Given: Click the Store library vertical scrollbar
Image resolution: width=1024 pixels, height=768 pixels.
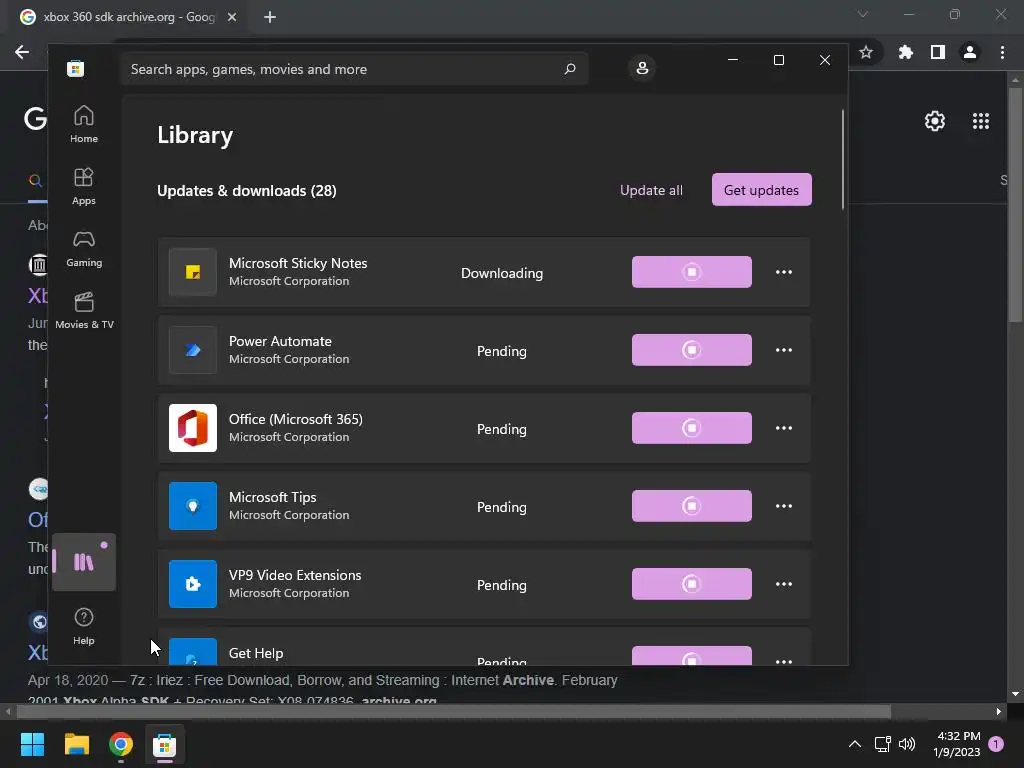Looking at the screenshot, I should point(843,159).
